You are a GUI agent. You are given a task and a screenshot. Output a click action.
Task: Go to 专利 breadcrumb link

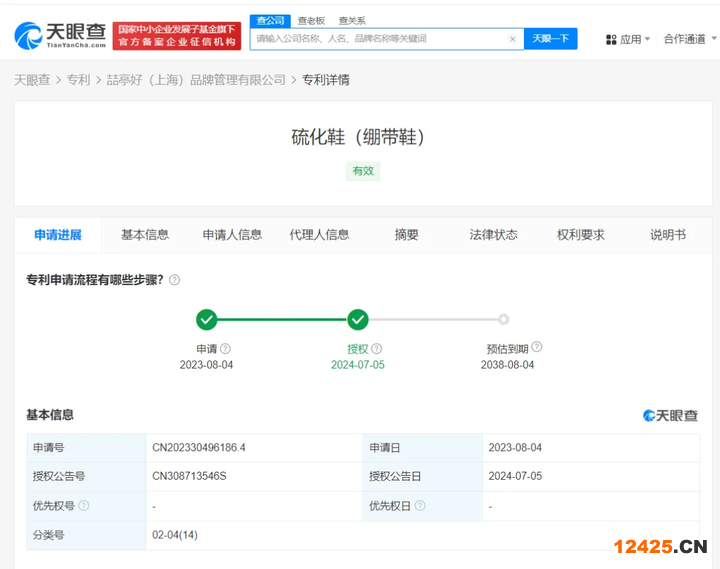pos(79,80)
